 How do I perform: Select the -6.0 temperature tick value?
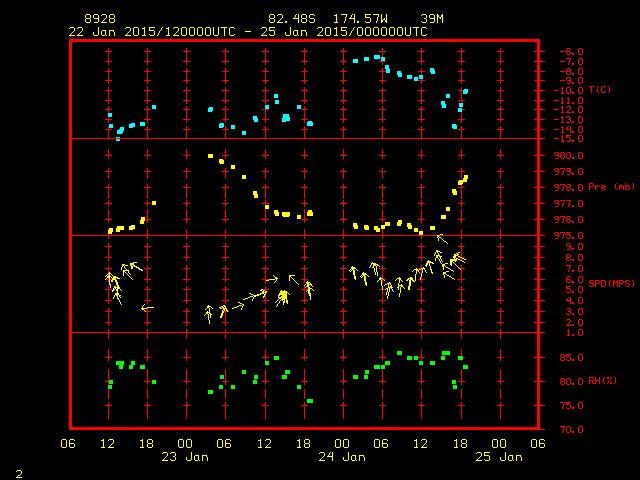point(571,51)
